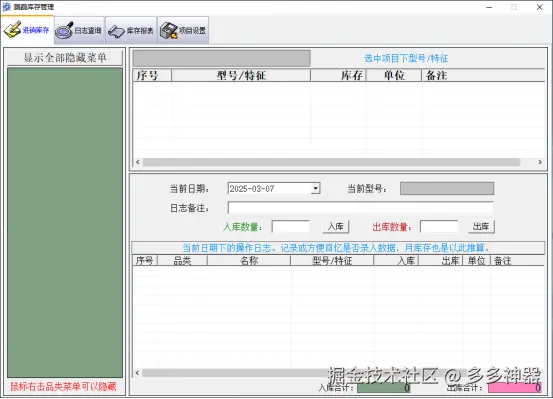Click 显示全部隐藏菜单 button
The height and width of the screenshot is (399, 553).
(x=65, y=58)
